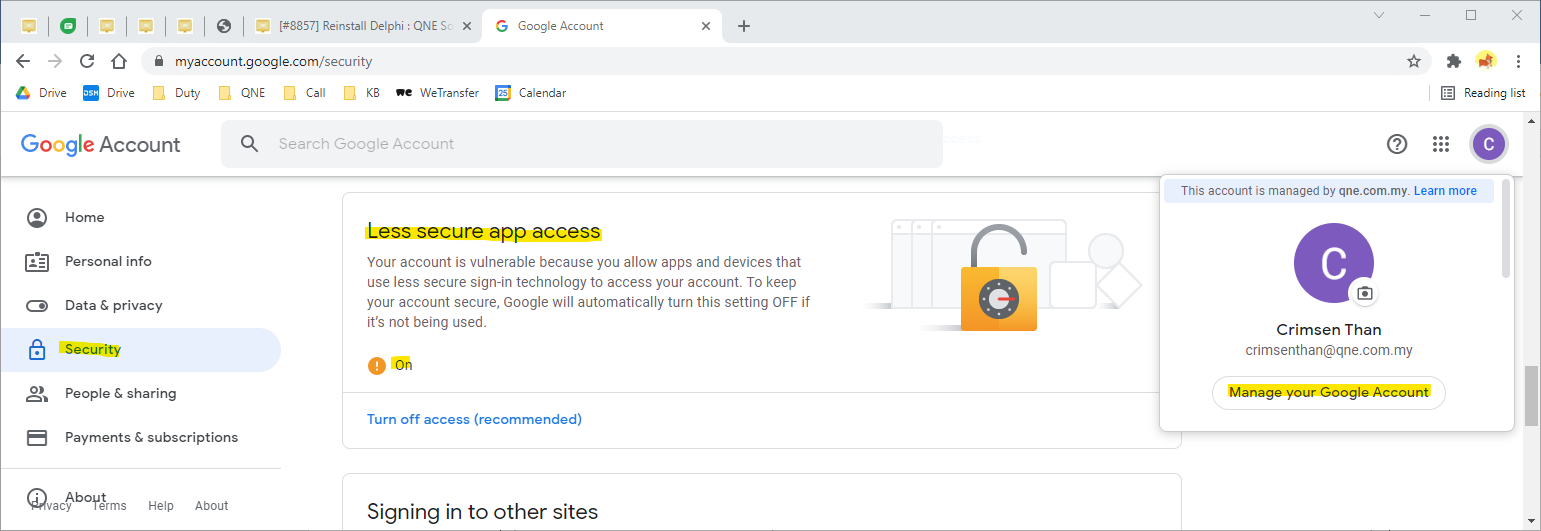This screenshot has width=1541, height=531.
Task: Click the search magnifier icon
Action: [250, 144]
